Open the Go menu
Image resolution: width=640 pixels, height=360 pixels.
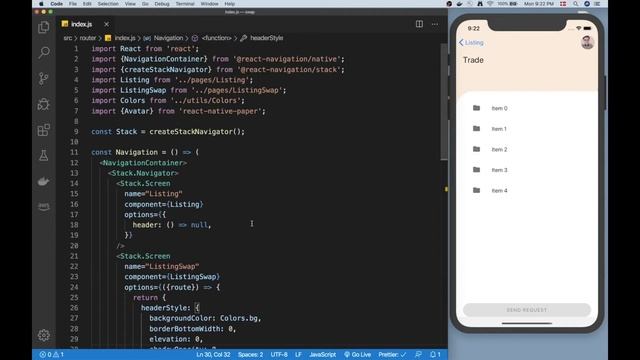tap(145, 4)
